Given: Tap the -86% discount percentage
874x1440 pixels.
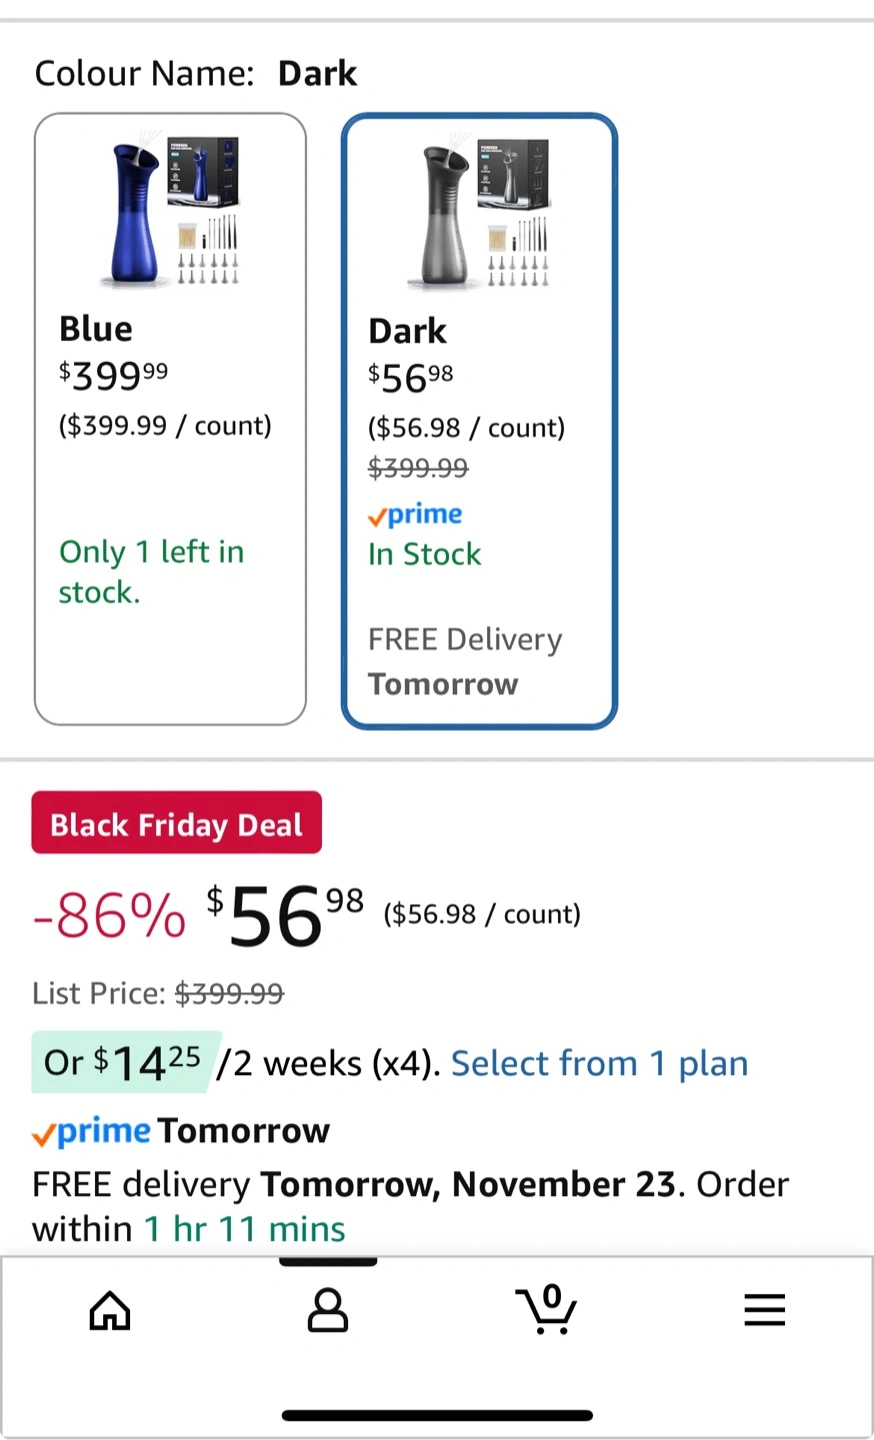Looking at the screenshot, I should 109,916.
